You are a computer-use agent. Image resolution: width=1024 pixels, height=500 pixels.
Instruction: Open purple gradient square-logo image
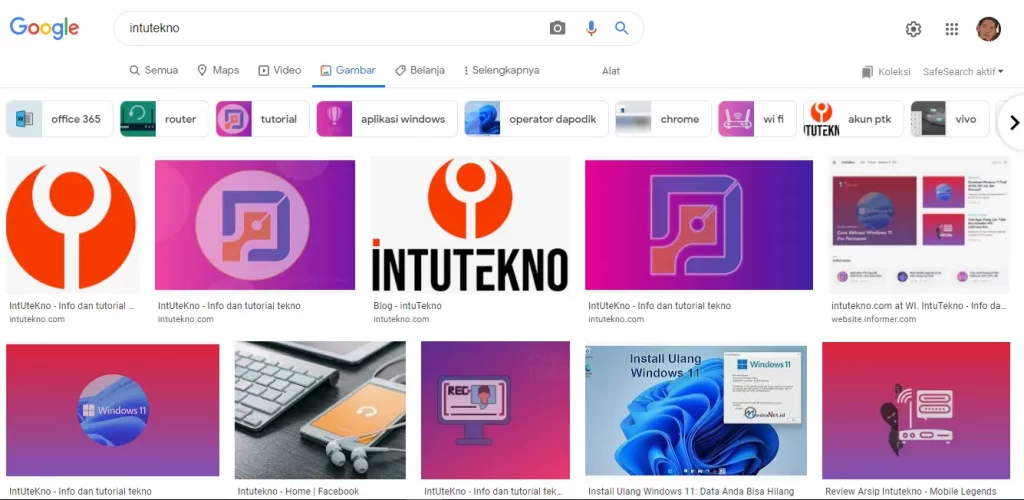tap(699, 225)
